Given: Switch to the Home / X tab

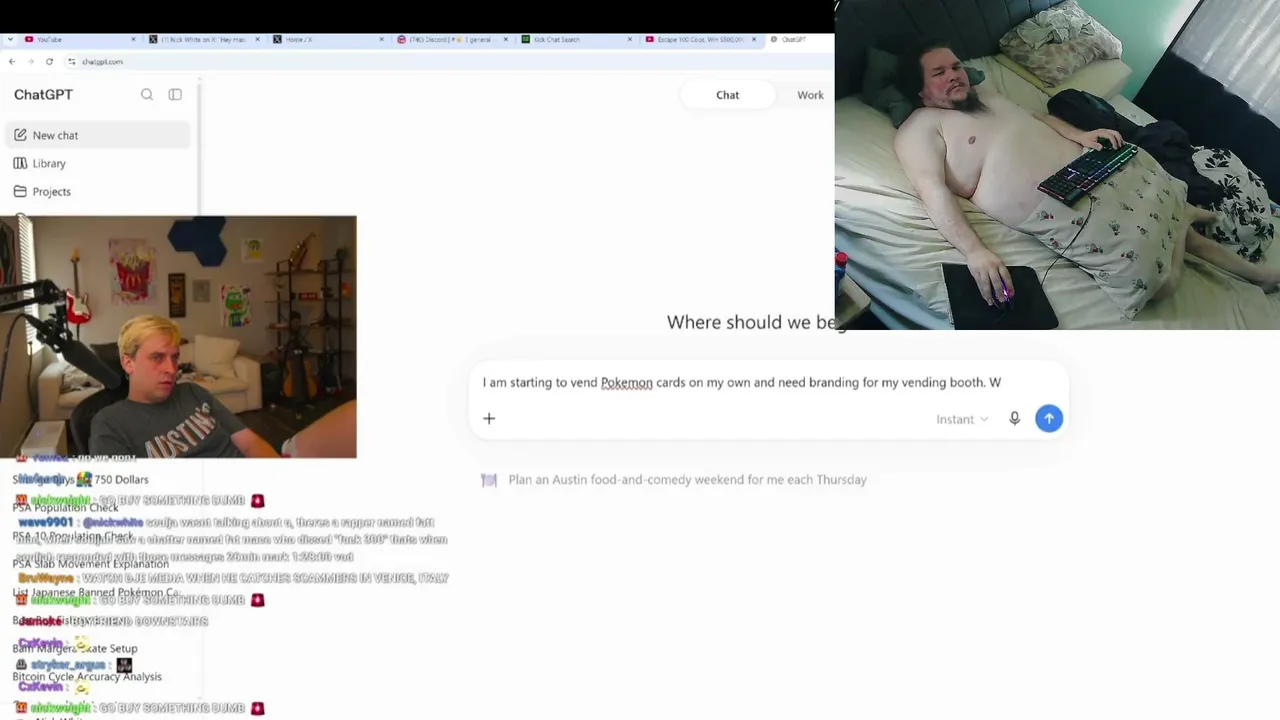Looking at the screenshot, I should tap(328, 39).
